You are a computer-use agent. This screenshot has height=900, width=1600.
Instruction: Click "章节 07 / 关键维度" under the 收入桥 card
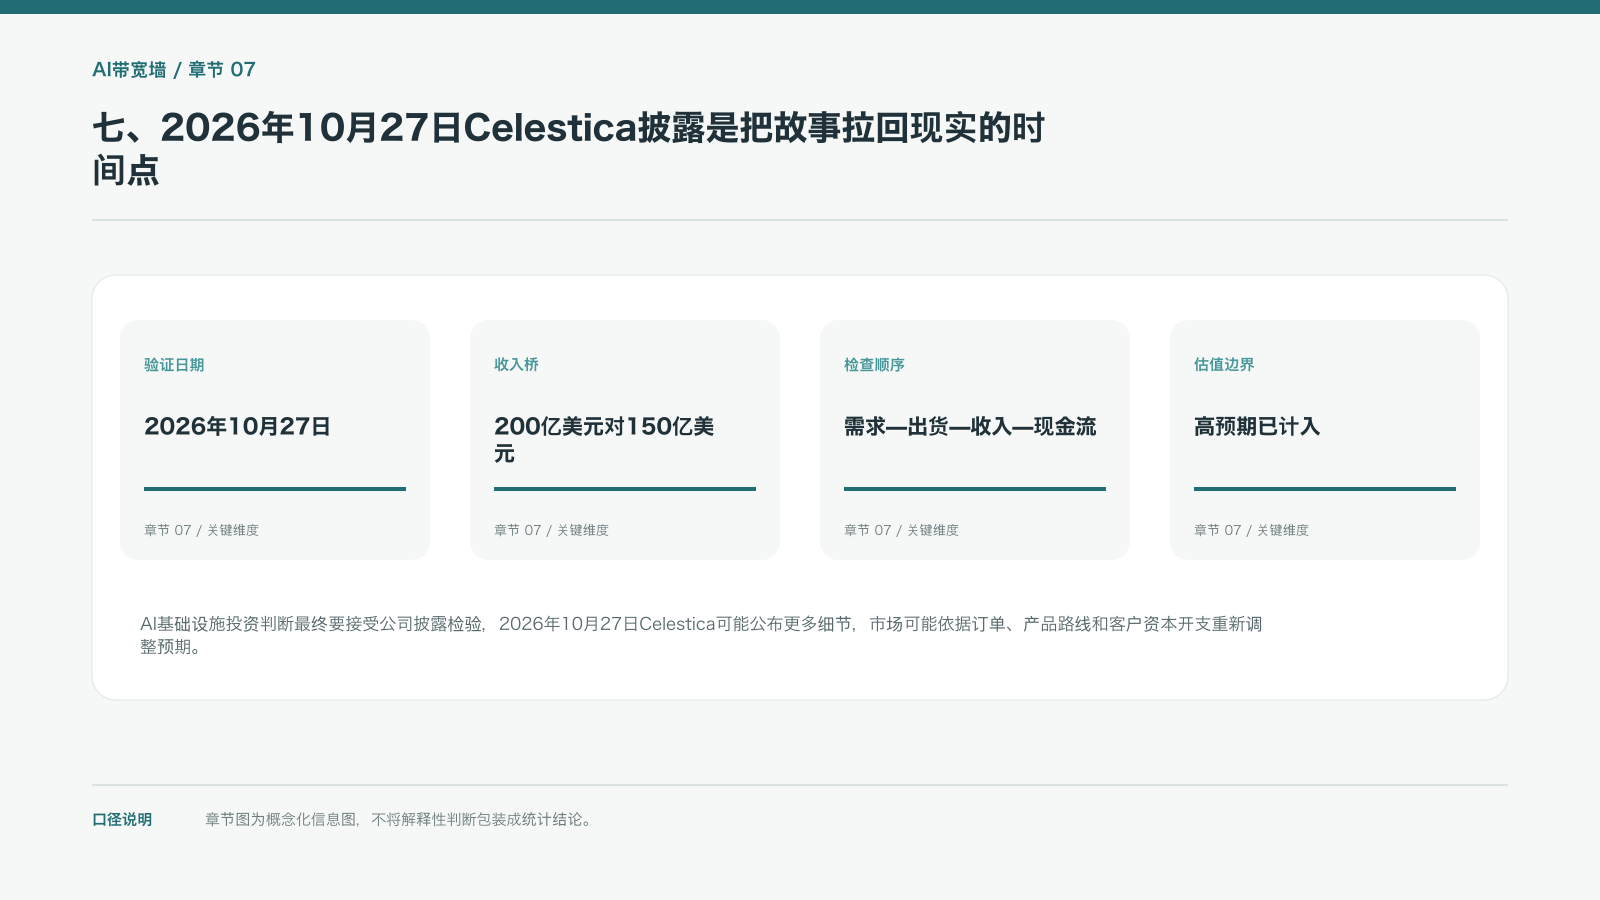pos(551,530)
